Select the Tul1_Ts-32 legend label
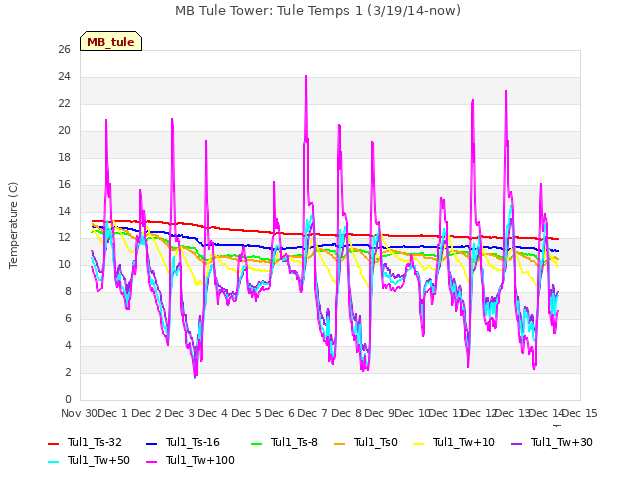The height and width of the screenshot is (480, 640). coord(95,442)
